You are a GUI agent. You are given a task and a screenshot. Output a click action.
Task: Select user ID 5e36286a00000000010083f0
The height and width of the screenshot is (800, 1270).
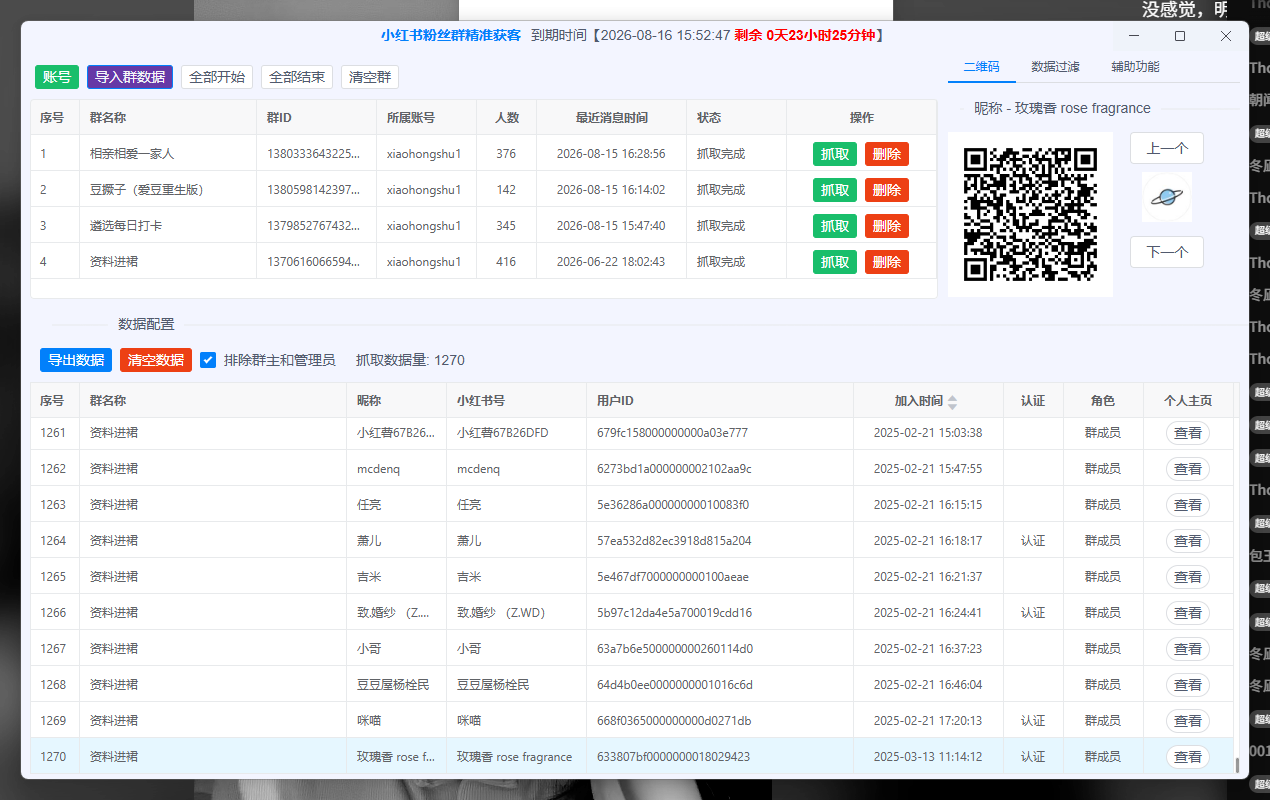click(673, 505)
